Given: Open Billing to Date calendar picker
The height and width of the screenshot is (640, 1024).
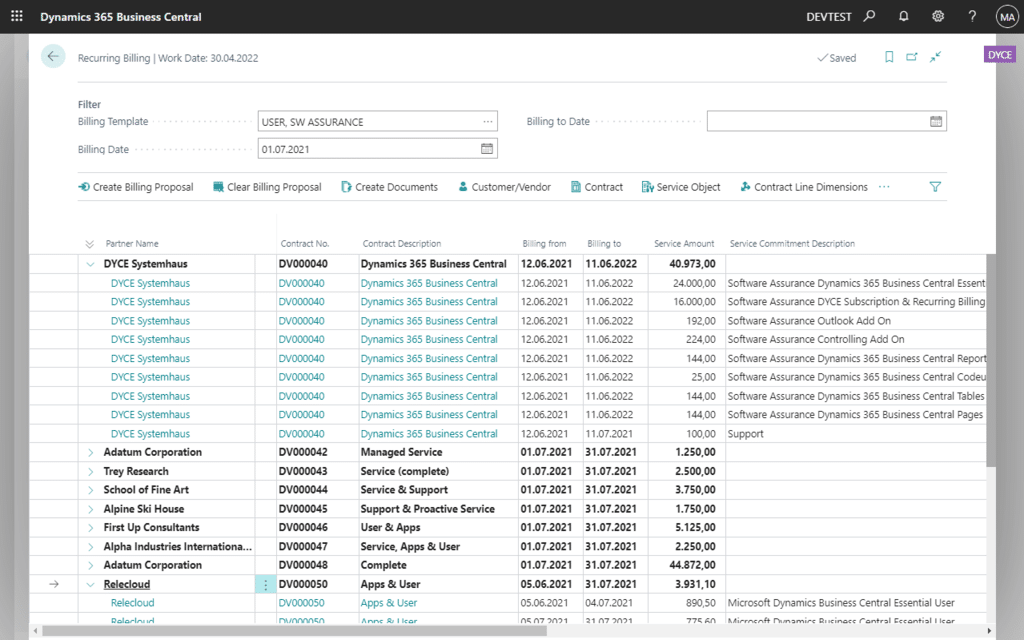Looking at the screenshot, I should [x=936, y=121].
